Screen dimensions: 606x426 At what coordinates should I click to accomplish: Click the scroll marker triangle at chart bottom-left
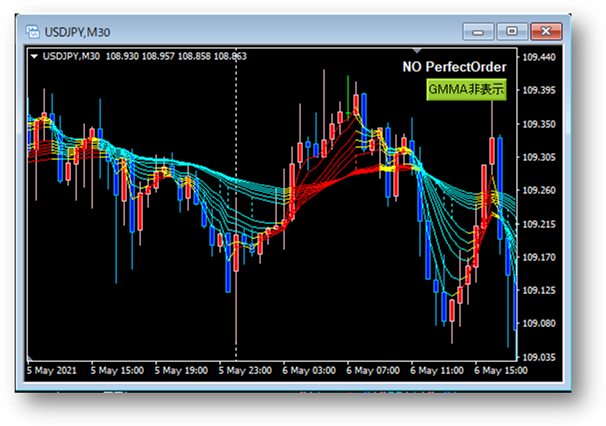[x=30, y=358]
